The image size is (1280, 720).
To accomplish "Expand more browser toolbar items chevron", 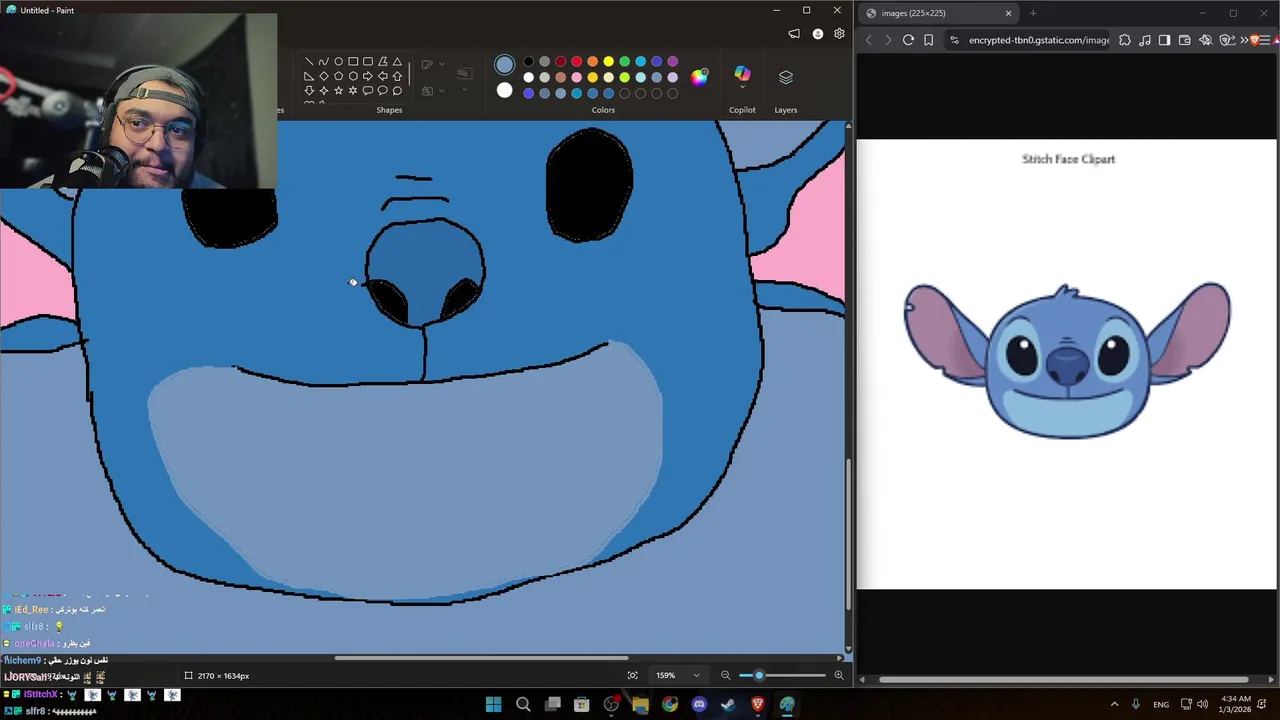I will click(x=1244, y=40).
